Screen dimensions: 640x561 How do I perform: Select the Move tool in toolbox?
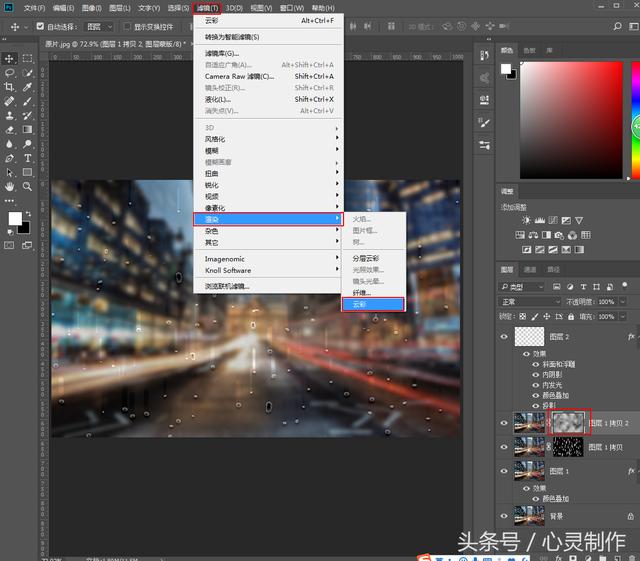tap(9, 59)
